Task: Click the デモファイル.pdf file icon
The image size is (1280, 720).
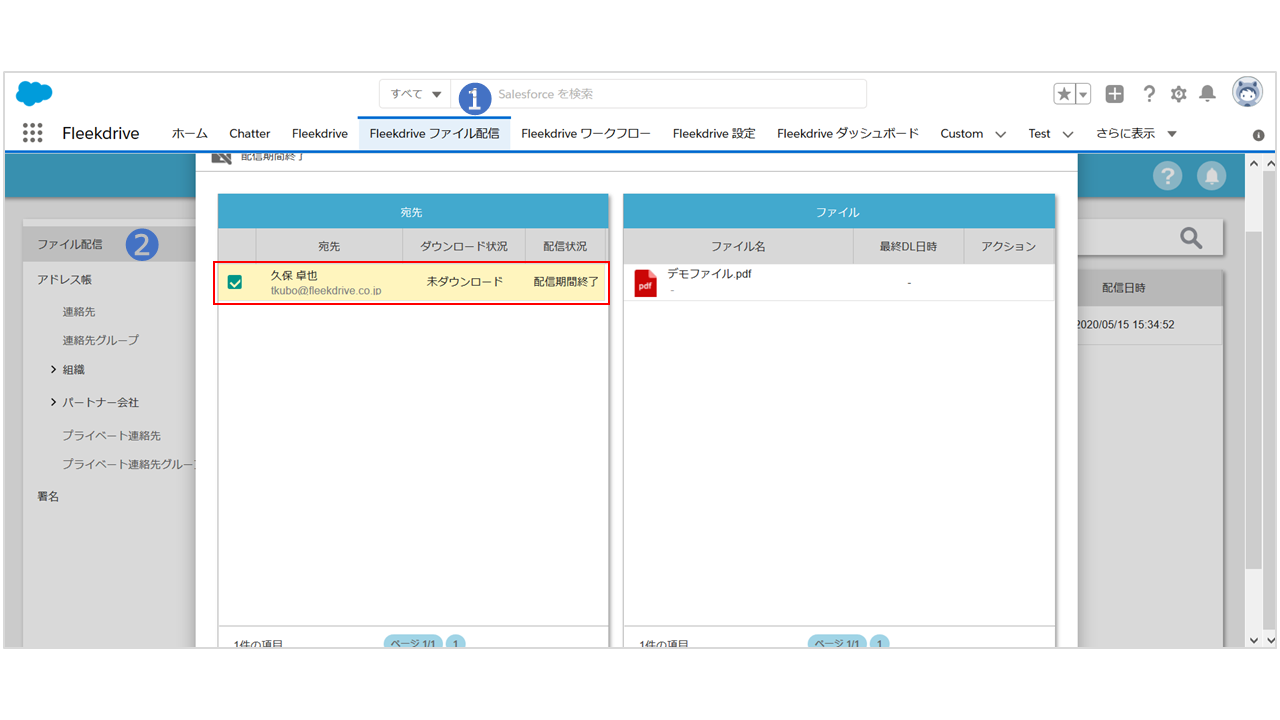Action: click(645, 283)
